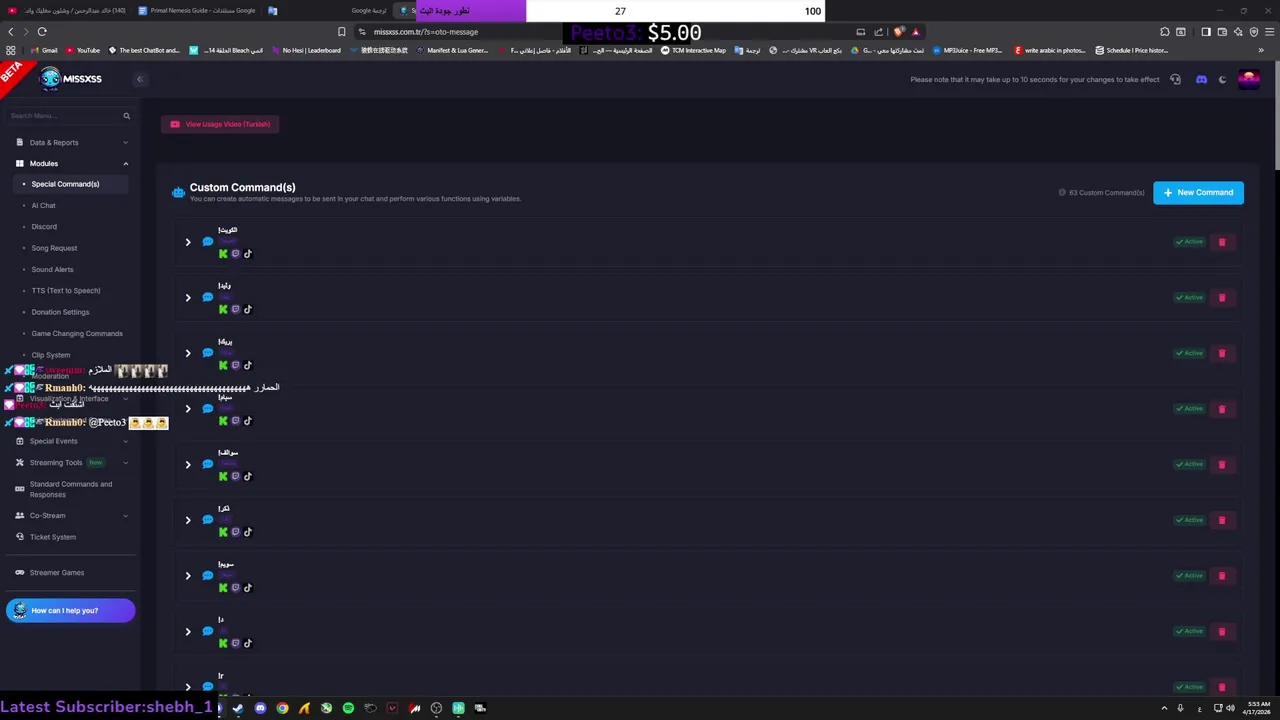
Task: Click TikTok platform icon in !بريك row
Action: coord(248,365)
